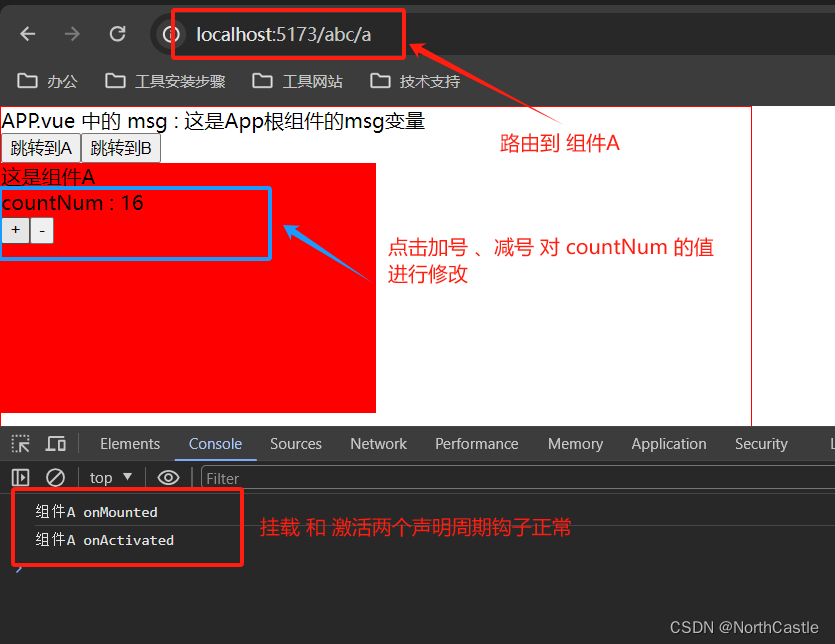Activate the inspect element picker icon
Image resolution: width=835 pixels, height=644 pixels.
point(21,444)
